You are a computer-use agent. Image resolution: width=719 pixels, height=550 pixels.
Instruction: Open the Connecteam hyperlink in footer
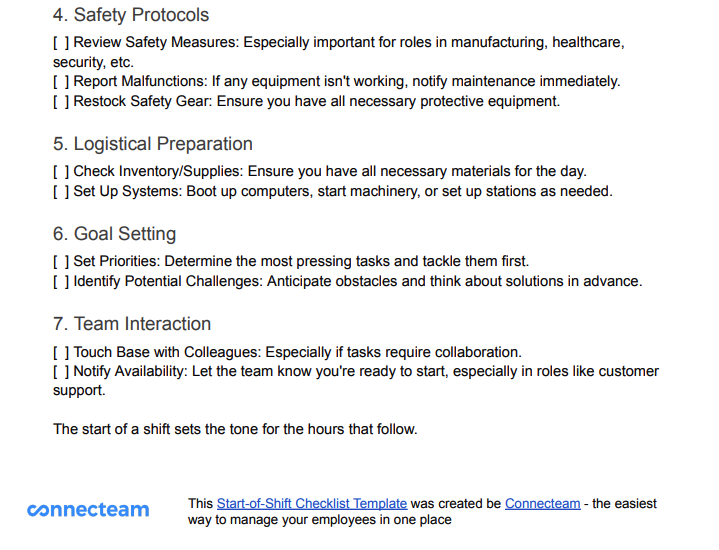coord(542,504)
